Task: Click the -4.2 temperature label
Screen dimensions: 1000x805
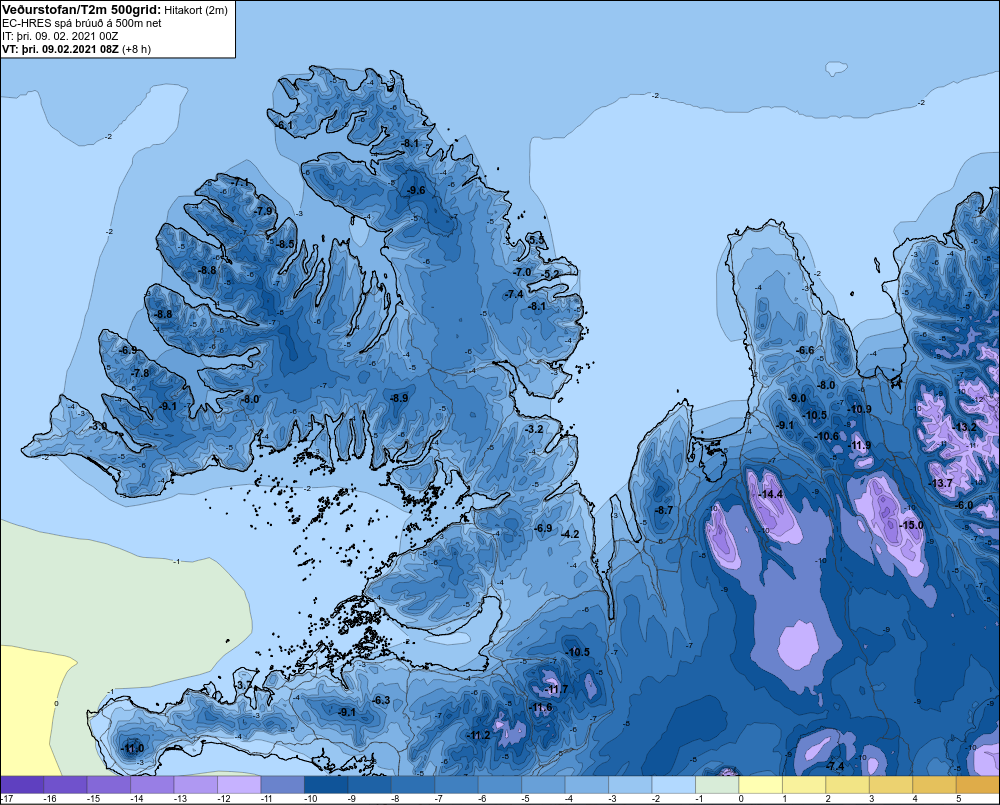Action: 570,534
